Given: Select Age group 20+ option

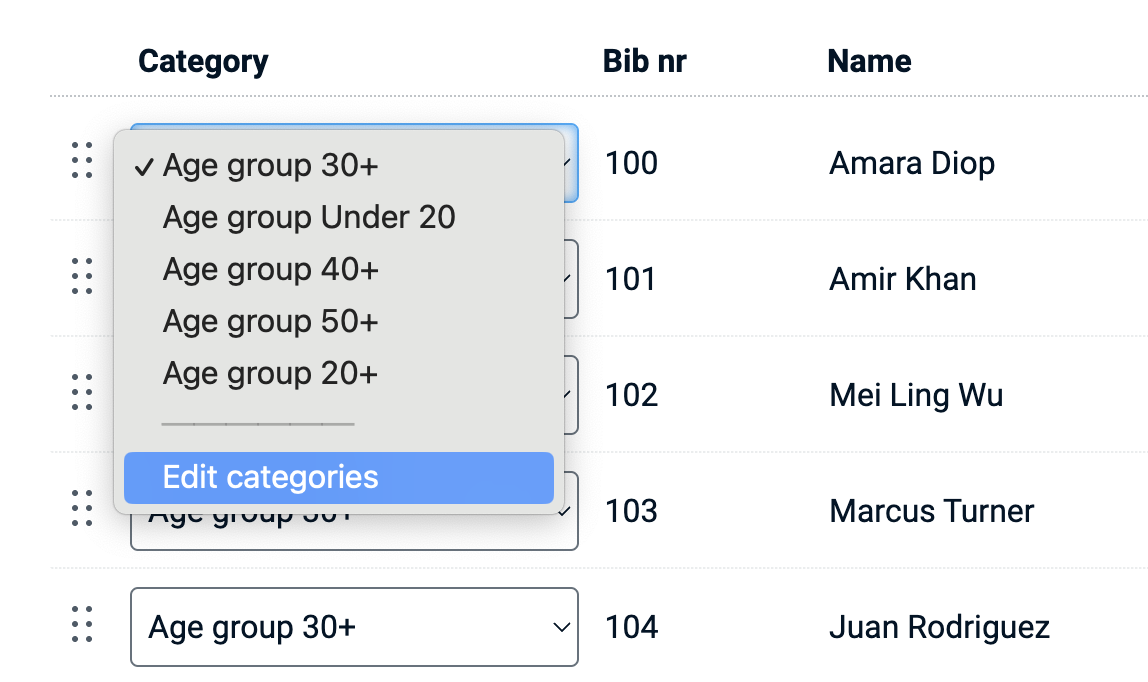Looking at the screenshot, I should [x=270, y=373].
